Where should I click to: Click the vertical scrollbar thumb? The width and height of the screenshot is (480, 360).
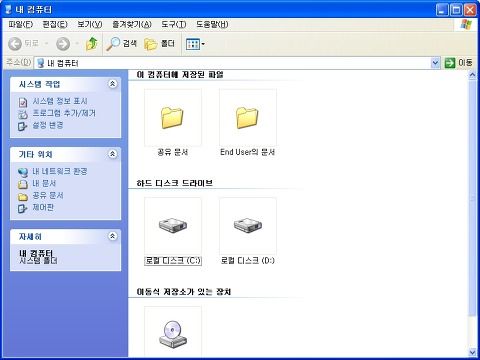472,198
